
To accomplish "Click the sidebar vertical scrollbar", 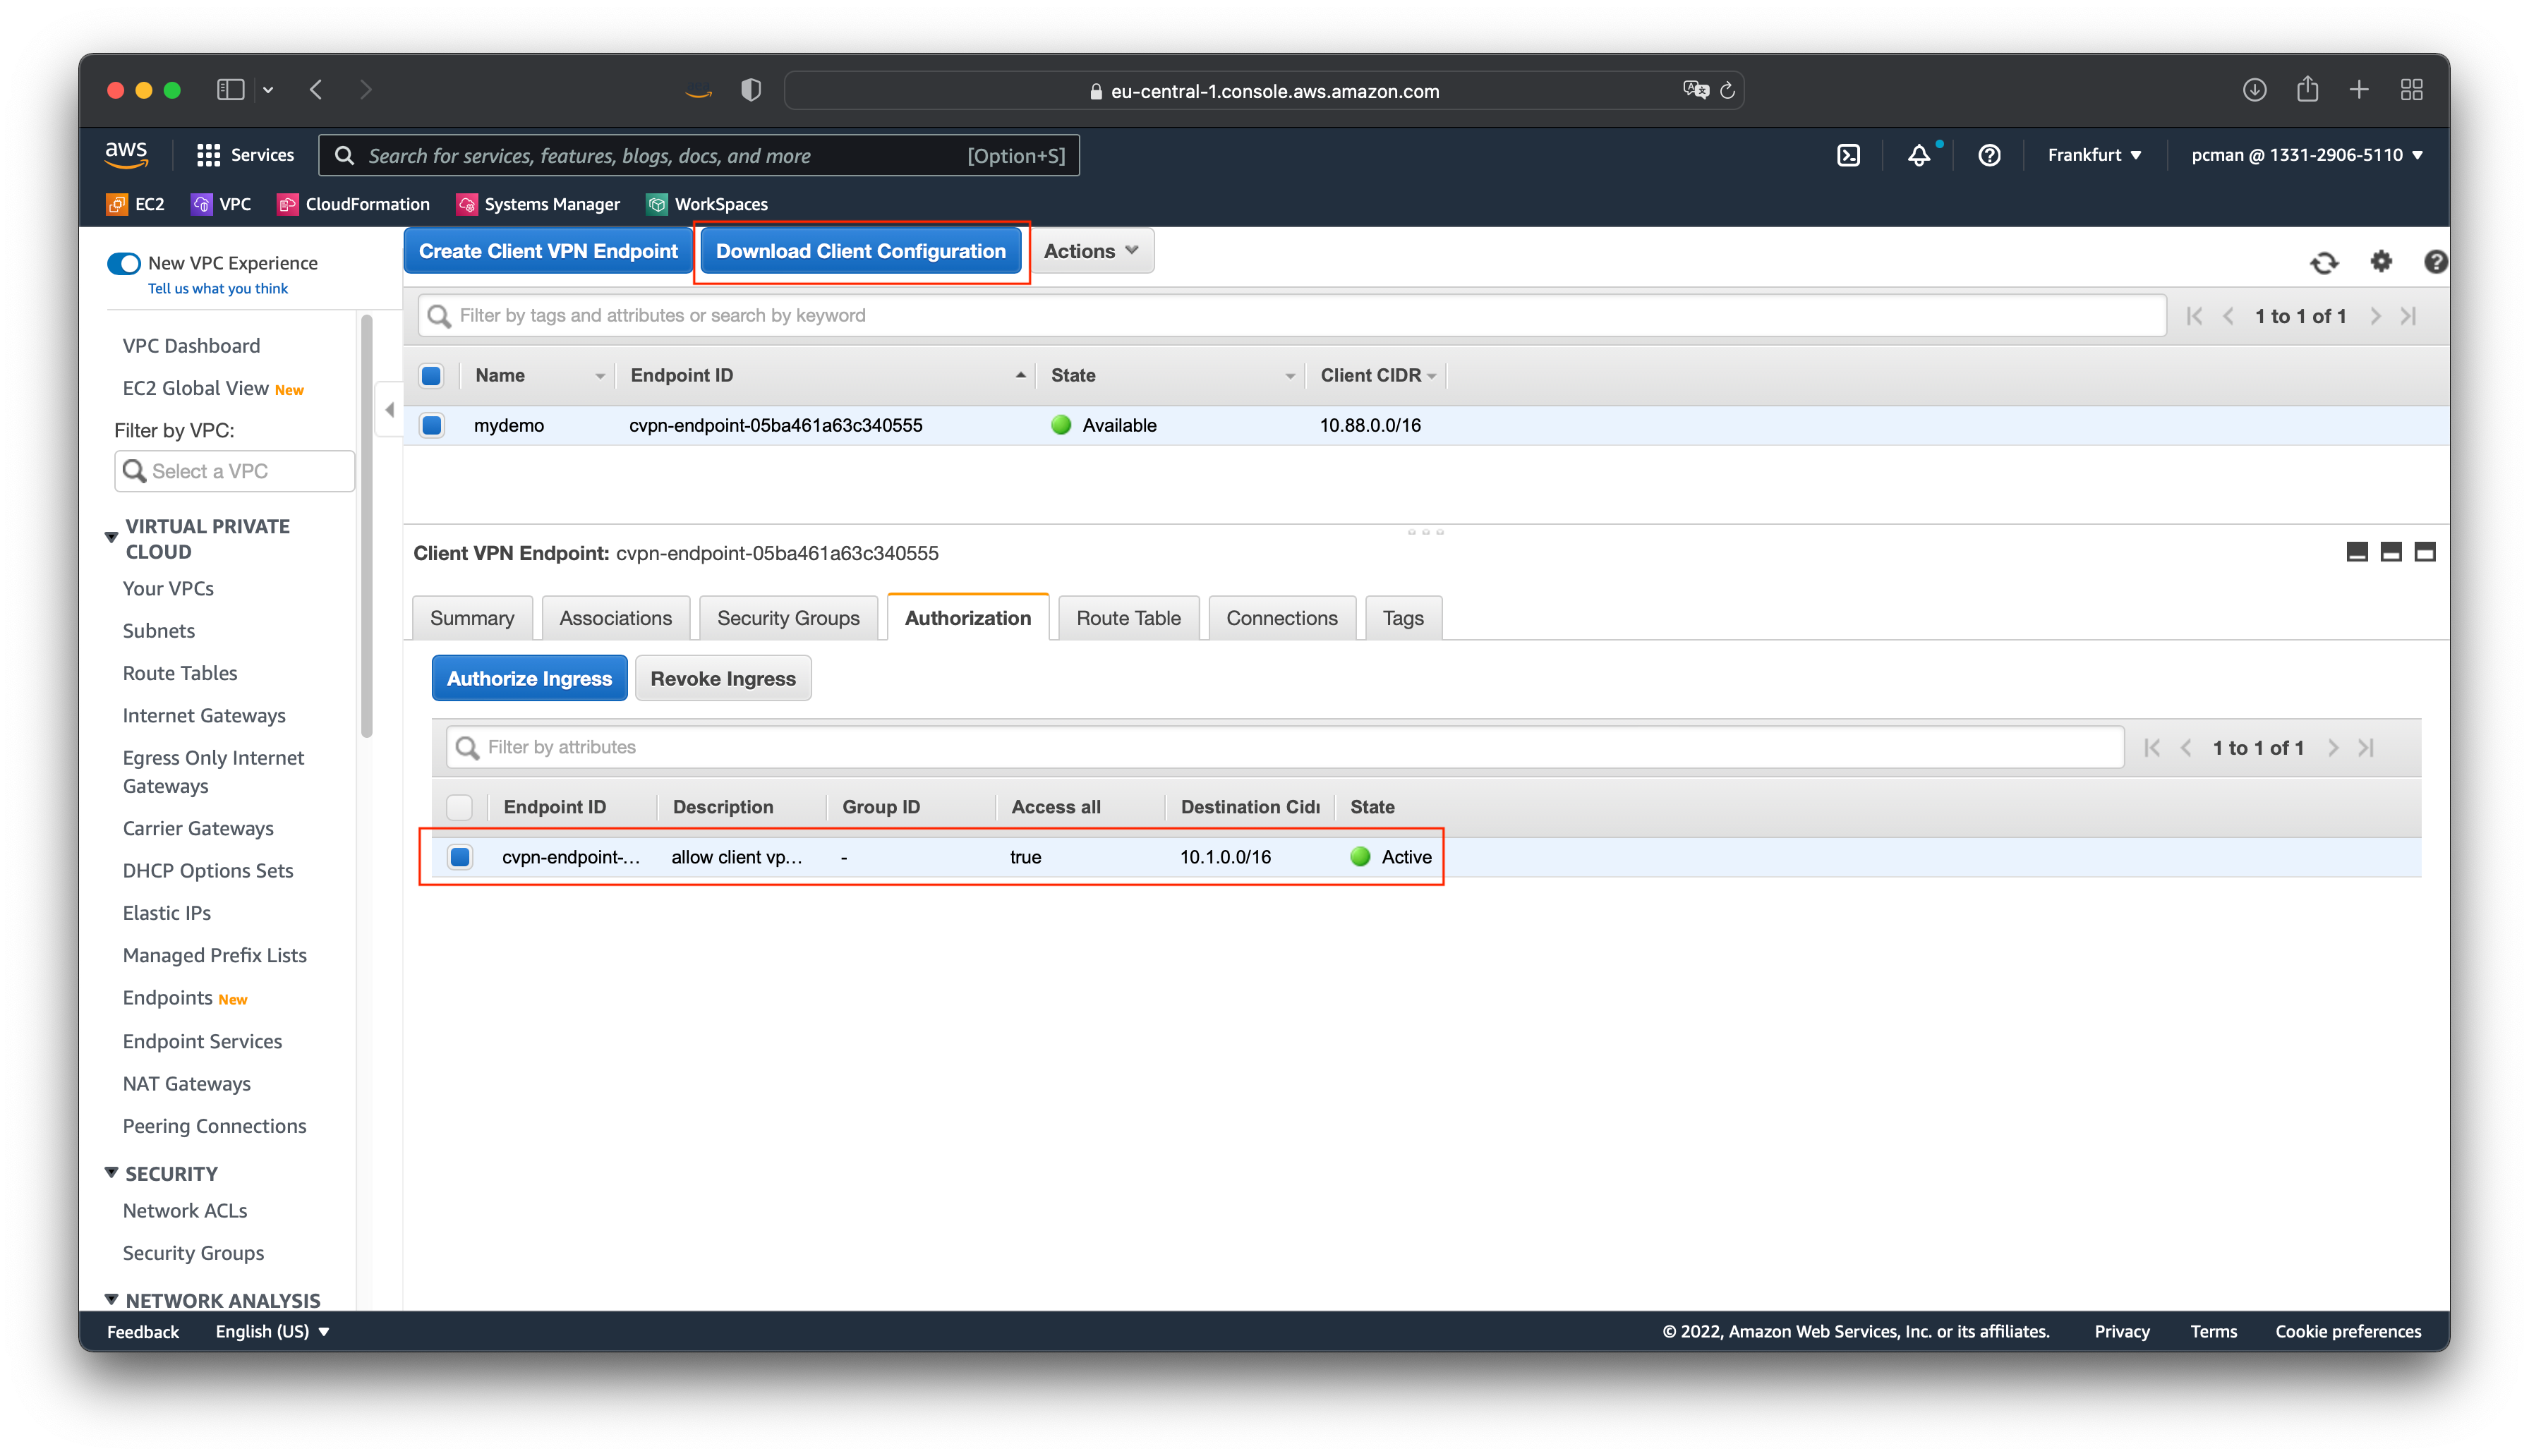I will pos(366,525).
